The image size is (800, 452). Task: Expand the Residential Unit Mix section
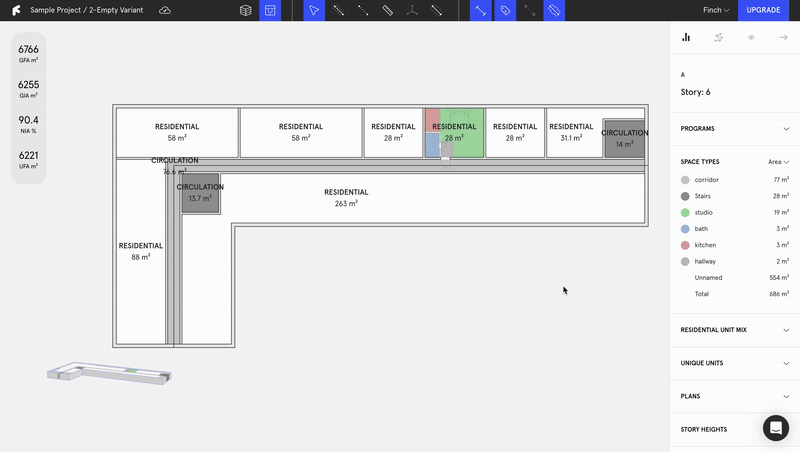point(734,330)
